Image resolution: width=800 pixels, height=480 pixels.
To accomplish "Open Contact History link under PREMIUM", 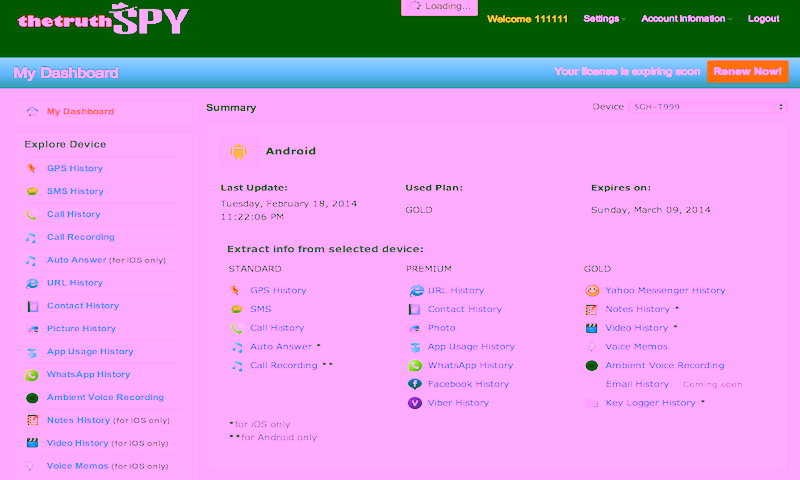I will coord(464,309).
